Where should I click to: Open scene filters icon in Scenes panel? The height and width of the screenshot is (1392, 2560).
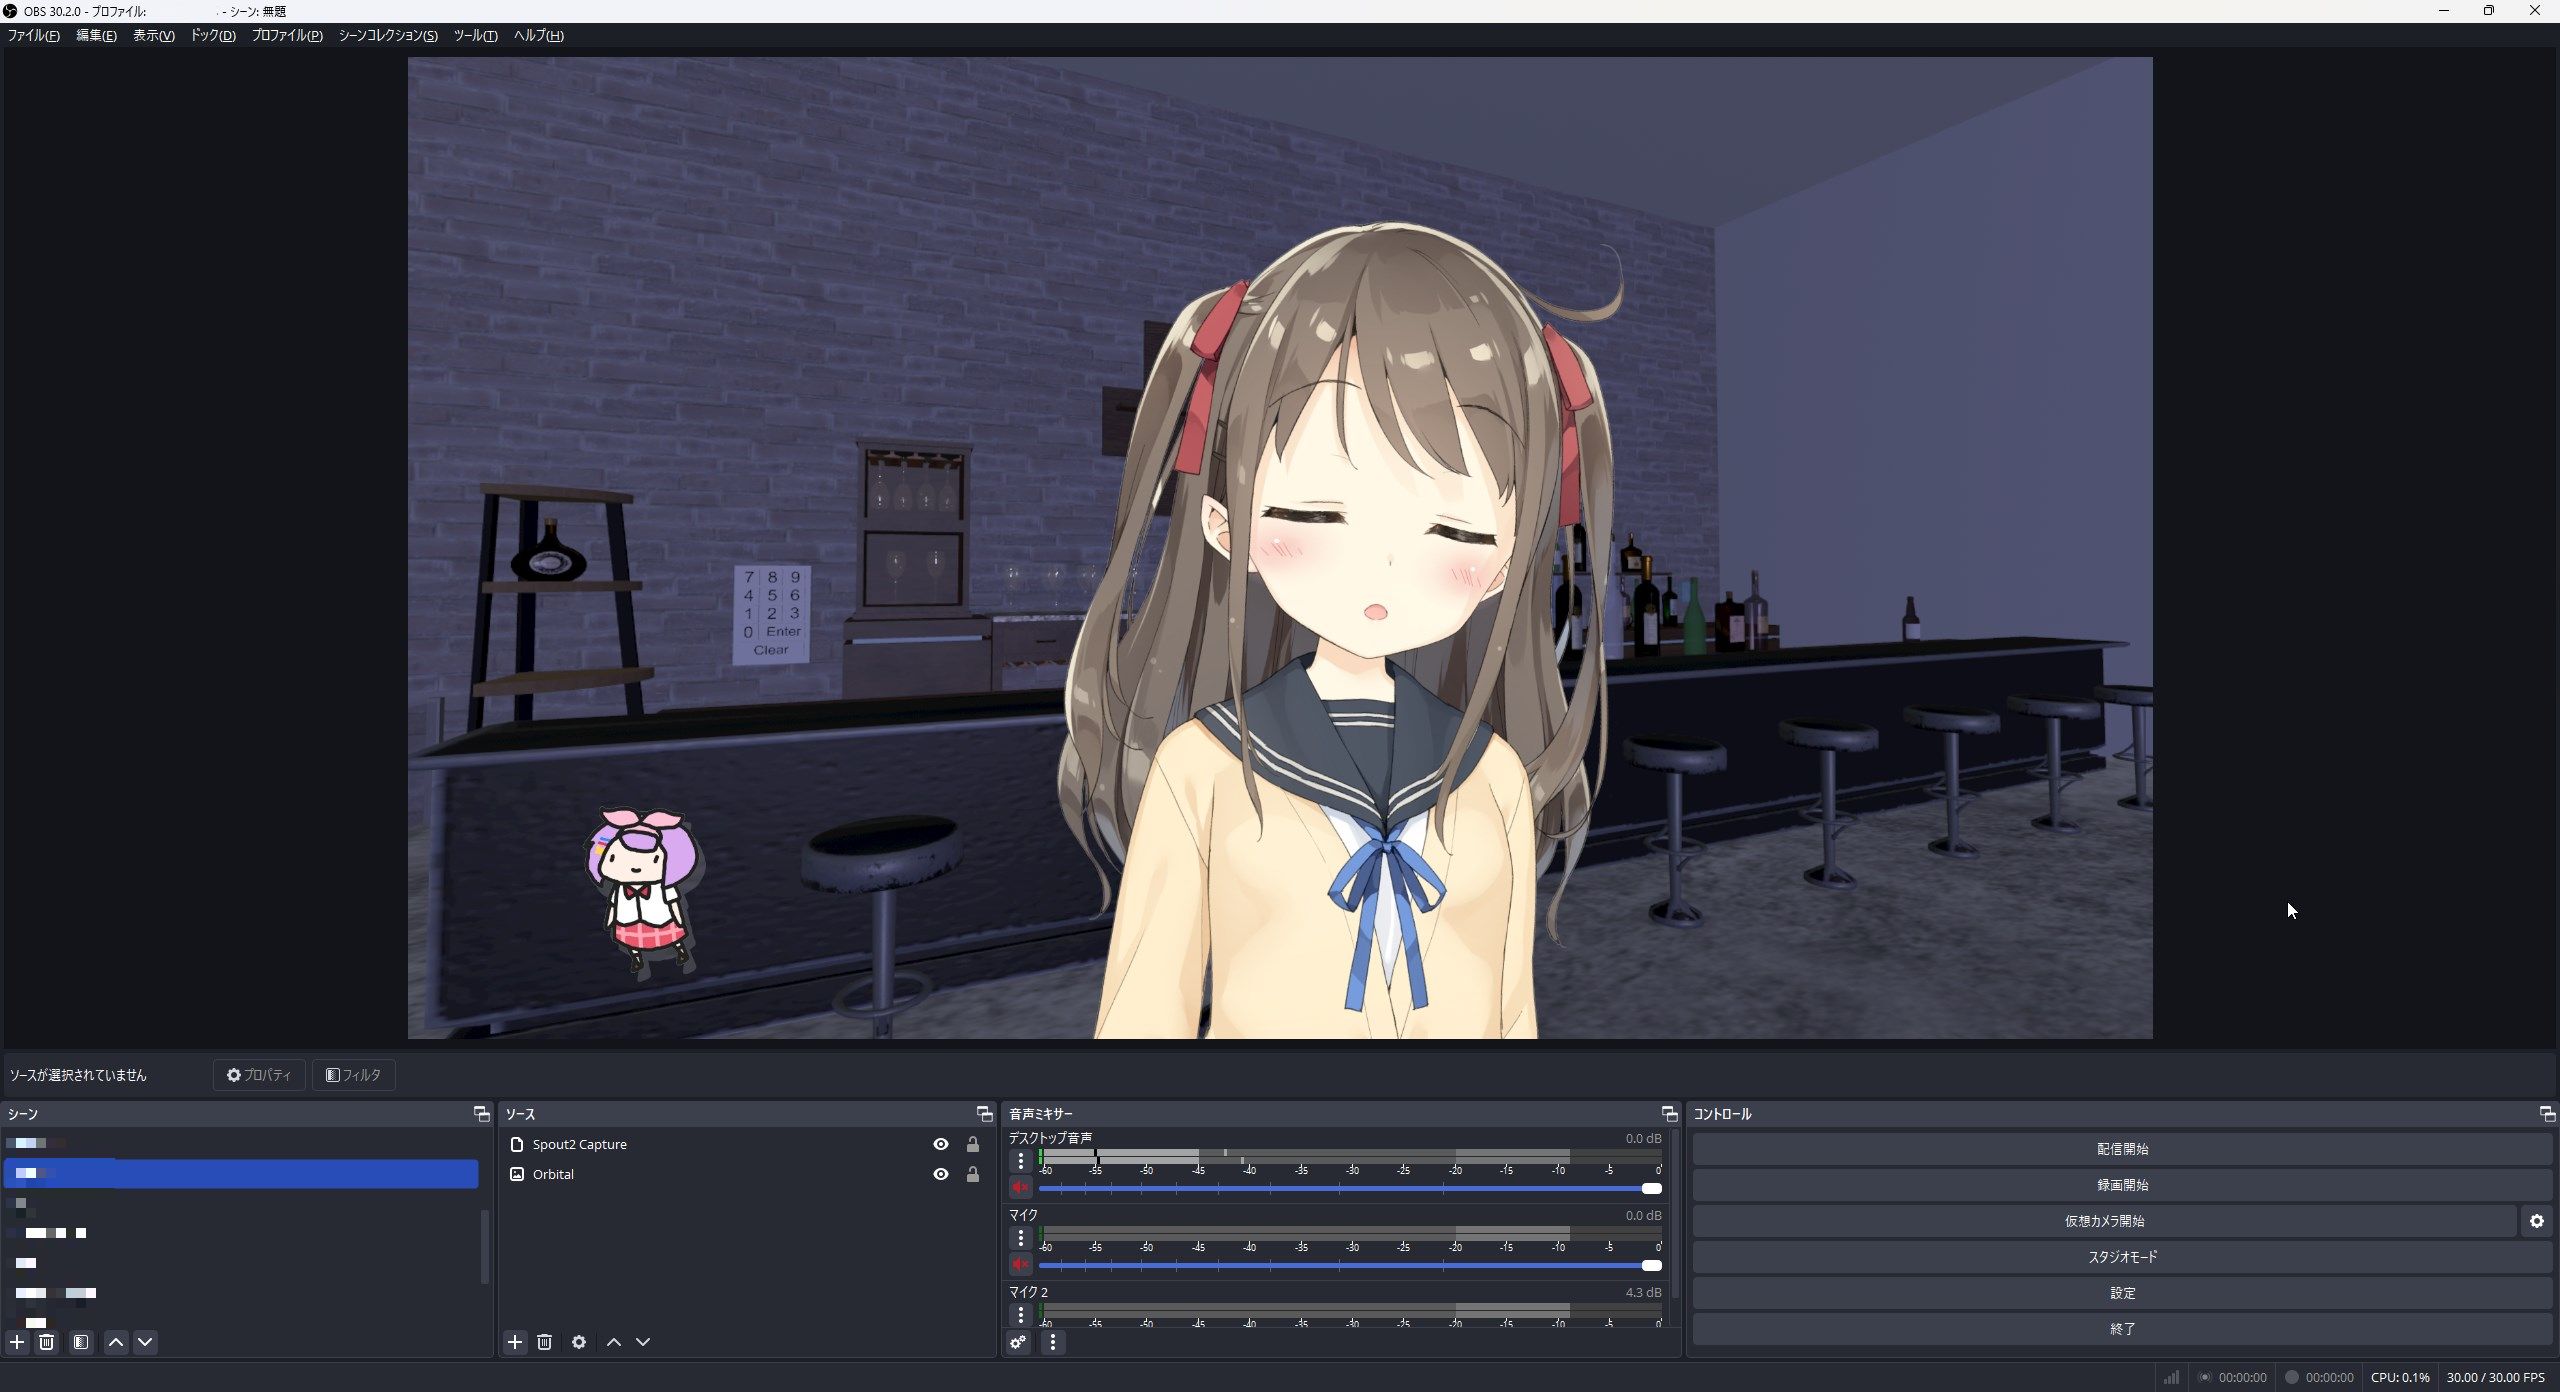coord(81,1342)
